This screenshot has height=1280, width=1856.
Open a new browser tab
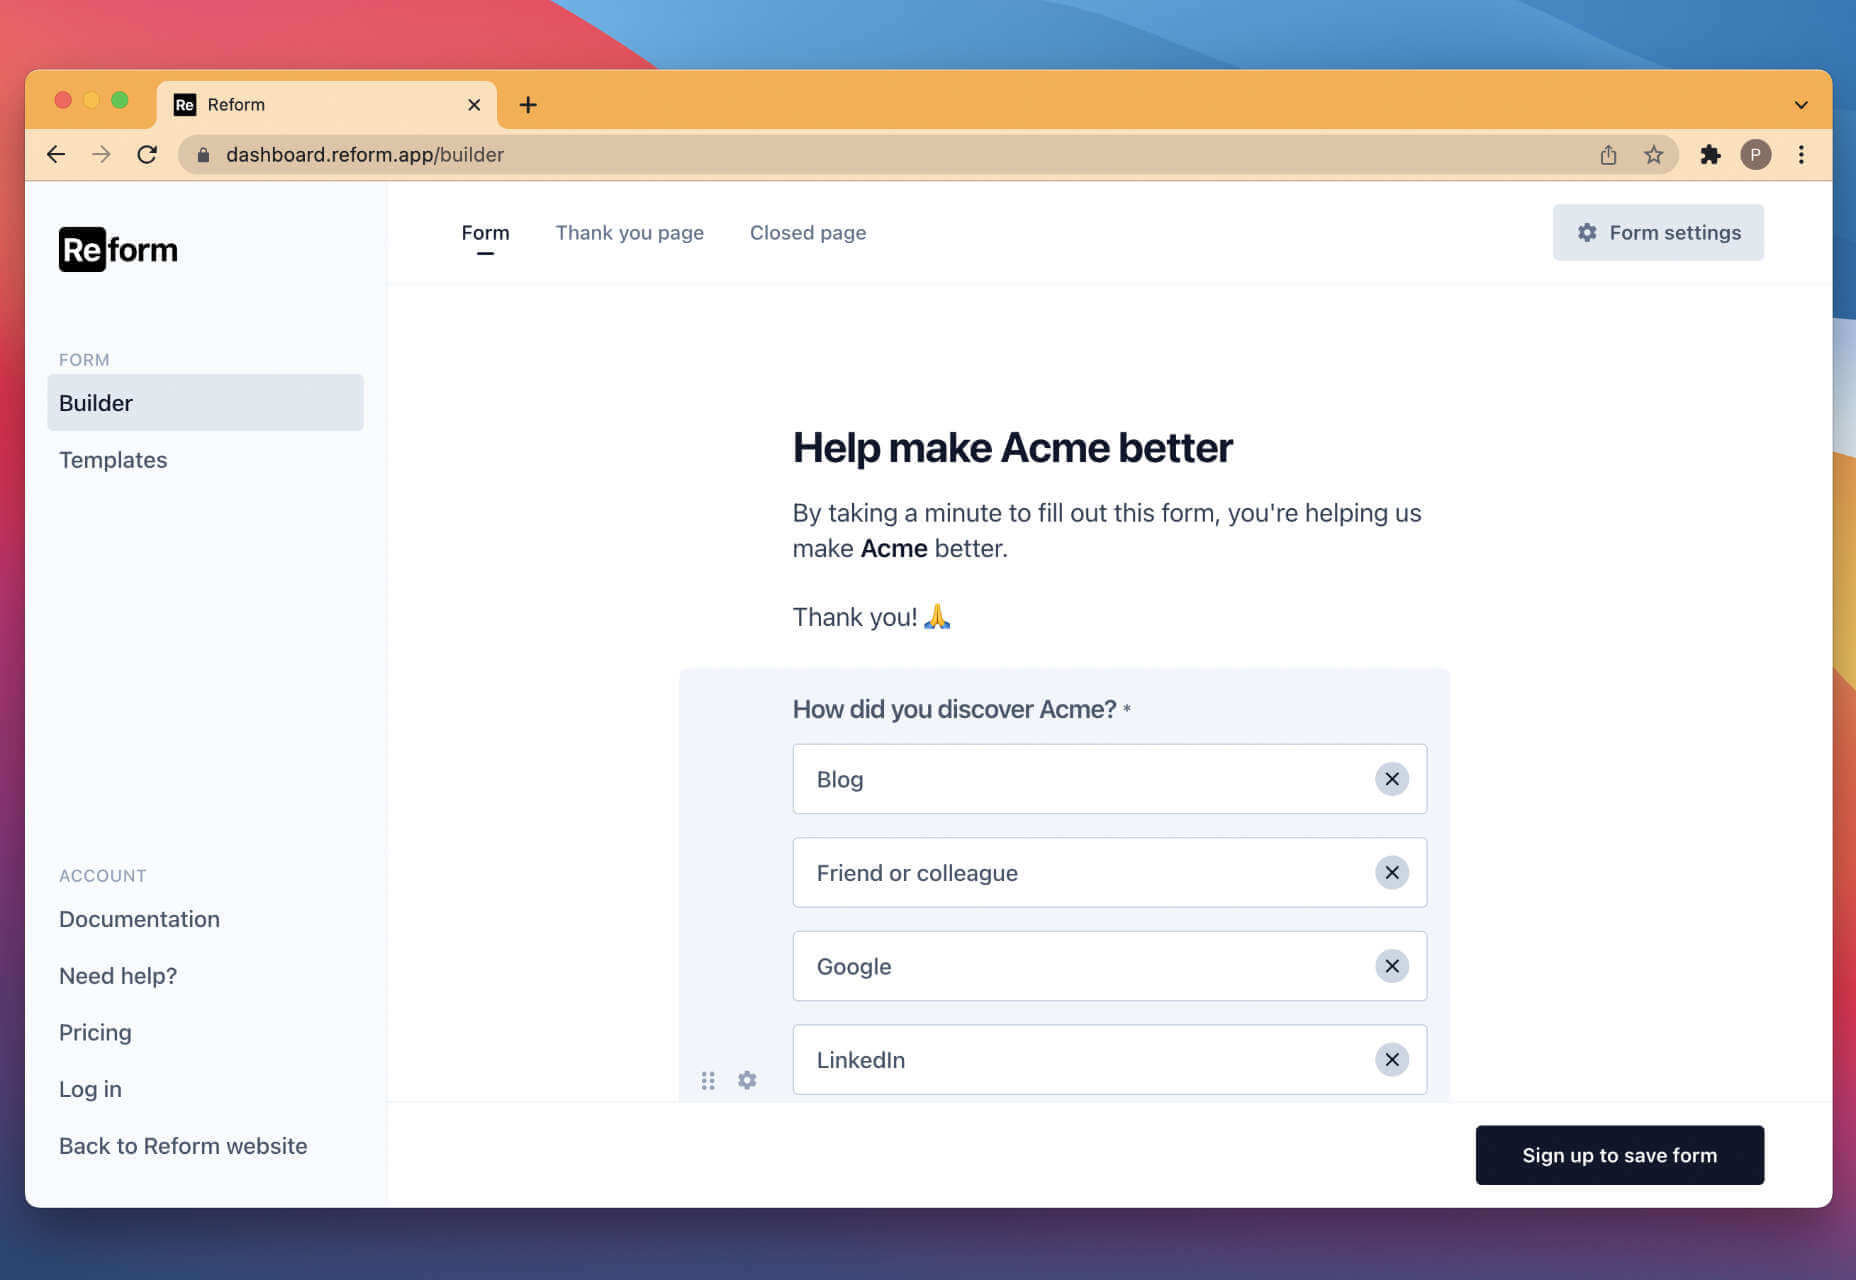point(528,104)
